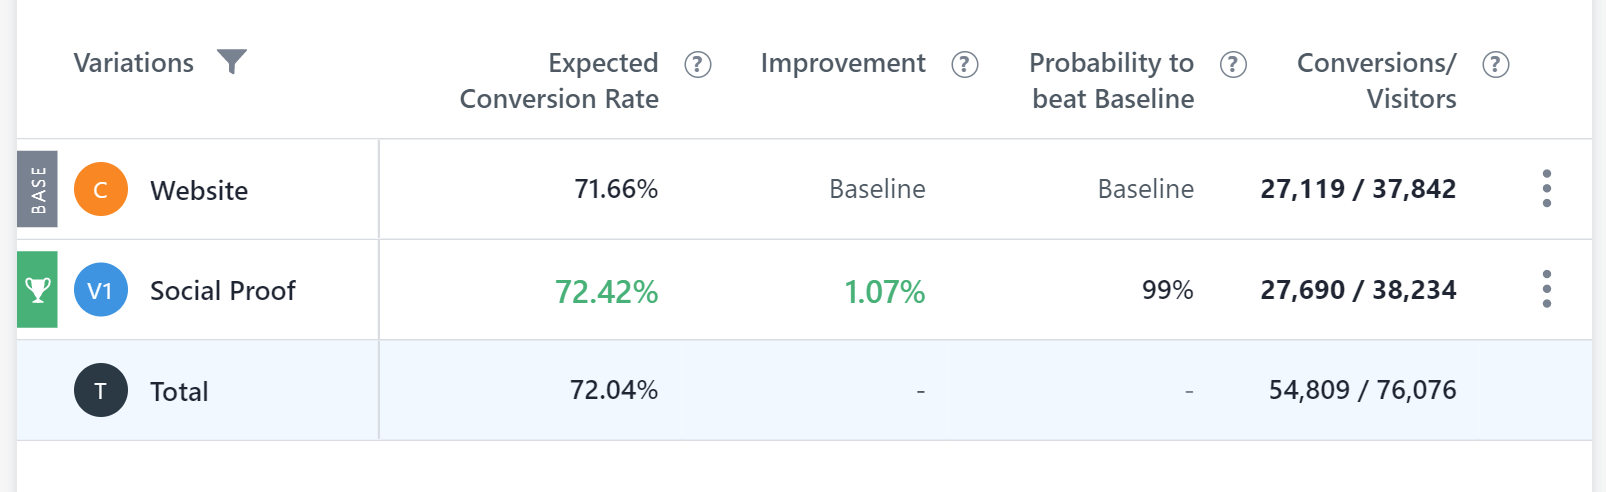Show the Improvement column help tooltip
Screen dimensions: 1606x492
click(965, 65)
